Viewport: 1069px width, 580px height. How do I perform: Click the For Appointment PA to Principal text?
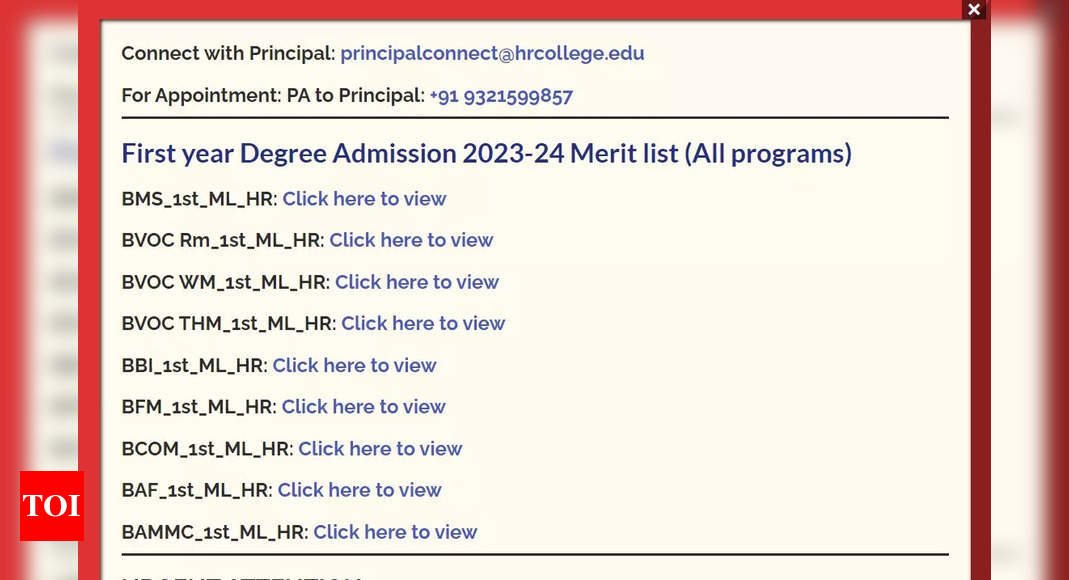[x=273, y=96]
